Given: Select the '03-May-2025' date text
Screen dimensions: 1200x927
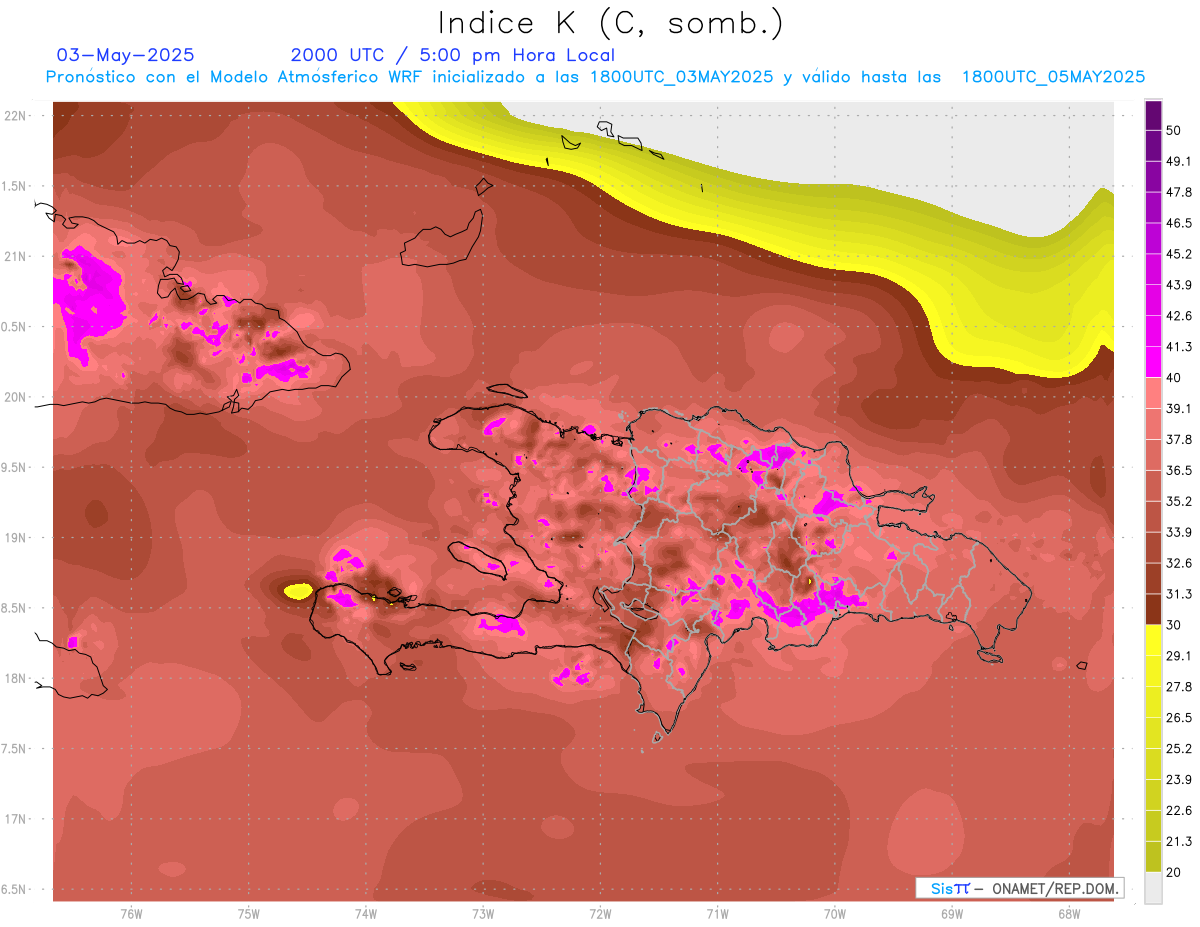Looking at the screenshot, I should [x=126, y=55].
